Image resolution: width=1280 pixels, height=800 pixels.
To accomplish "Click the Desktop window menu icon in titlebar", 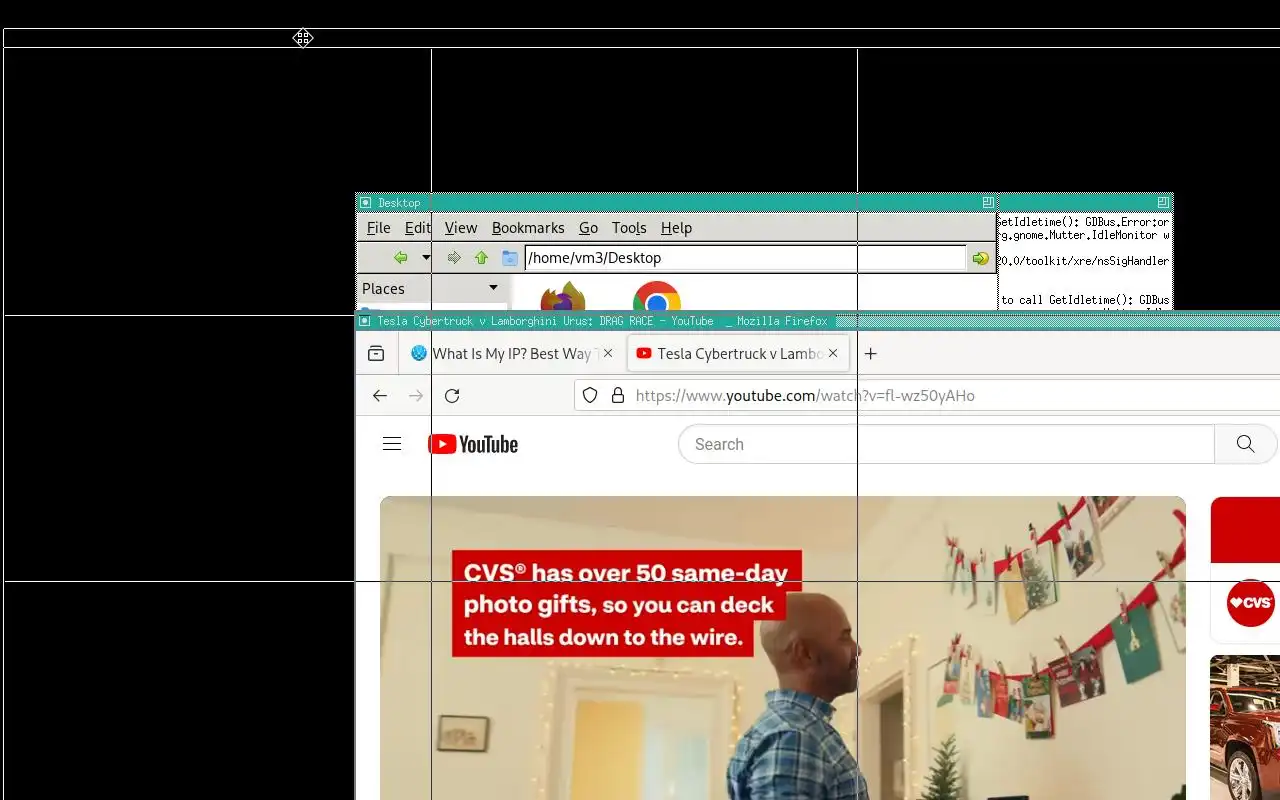I will click(x=365, y=202).
